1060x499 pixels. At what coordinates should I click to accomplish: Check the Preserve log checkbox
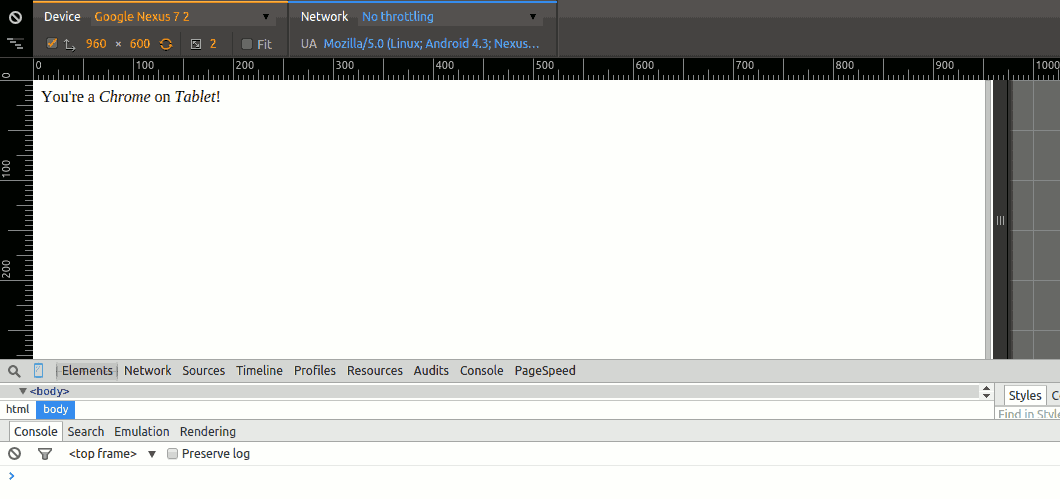coord(173,454)
